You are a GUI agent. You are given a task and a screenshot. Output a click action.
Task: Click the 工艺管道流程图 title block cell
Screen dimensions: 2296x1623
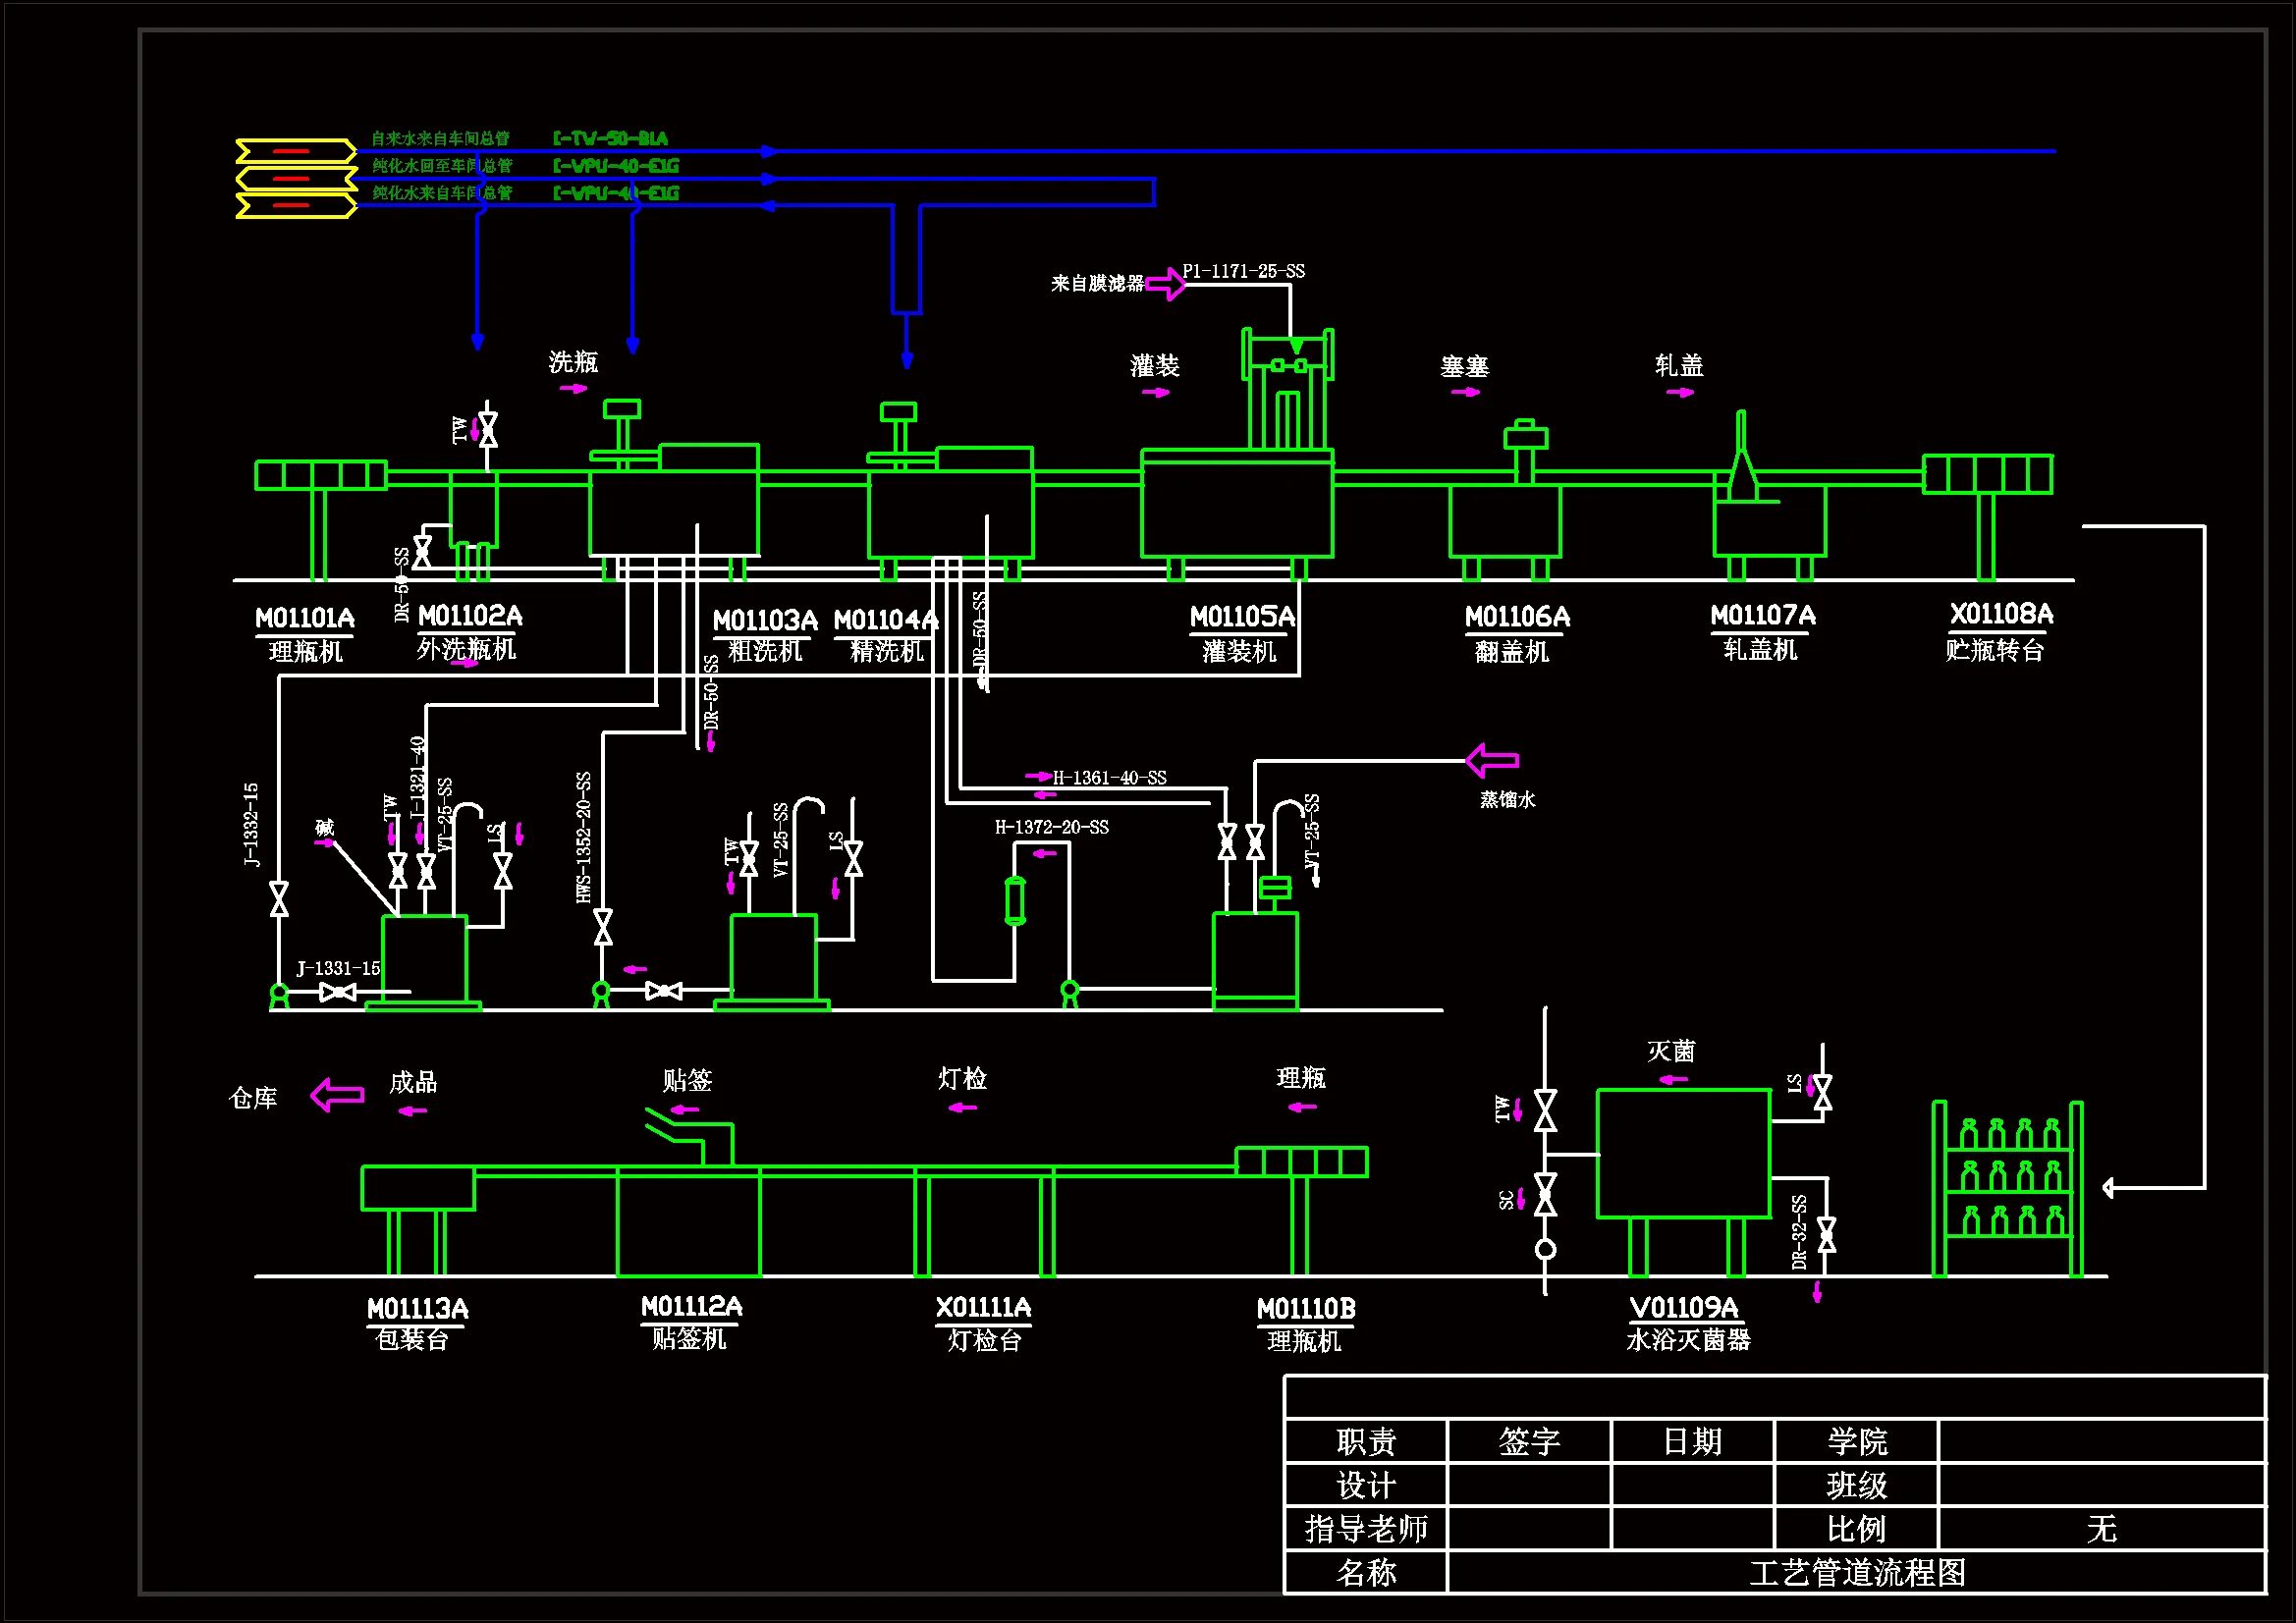[1856, 1572]
